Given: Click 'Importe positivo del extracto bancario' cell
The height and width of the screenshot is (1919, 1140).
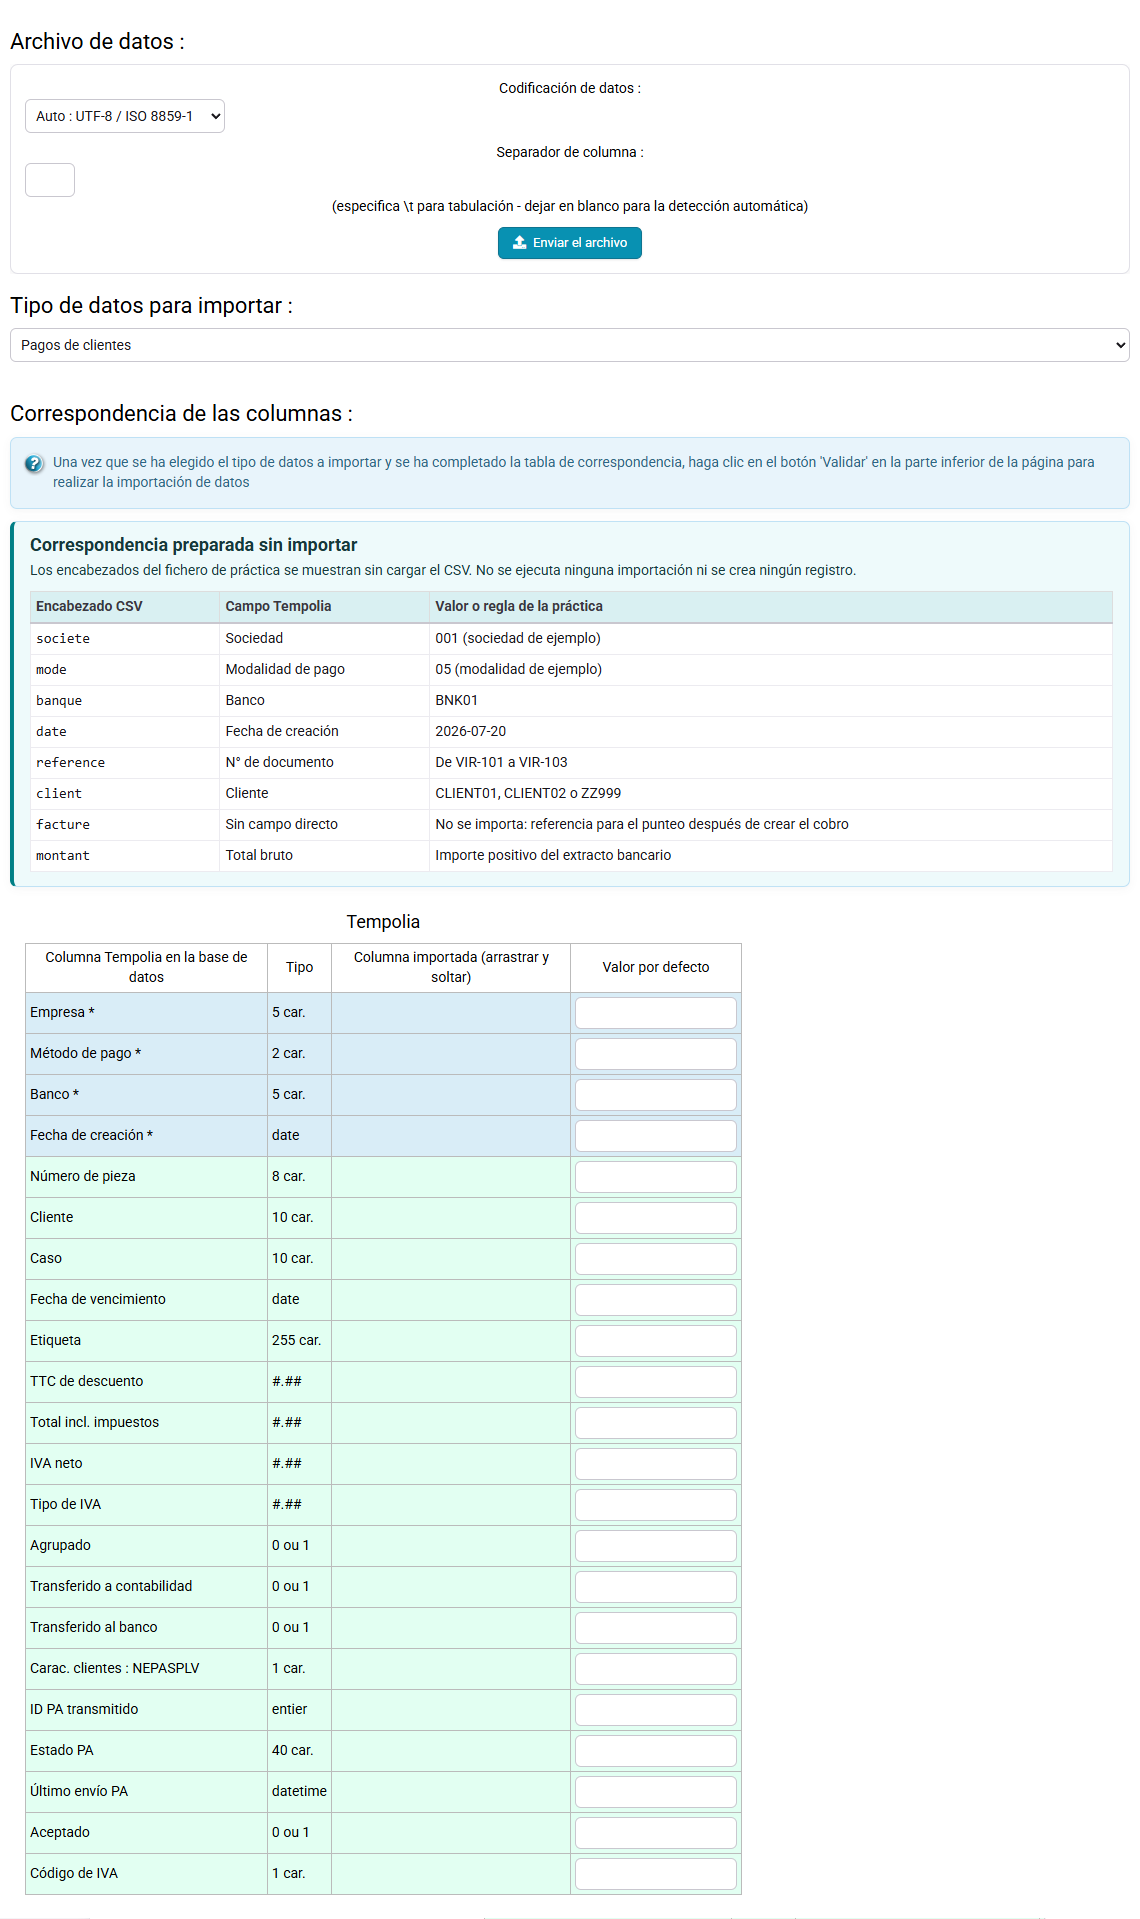Looking at the screenshot, I should click(771, 855).
